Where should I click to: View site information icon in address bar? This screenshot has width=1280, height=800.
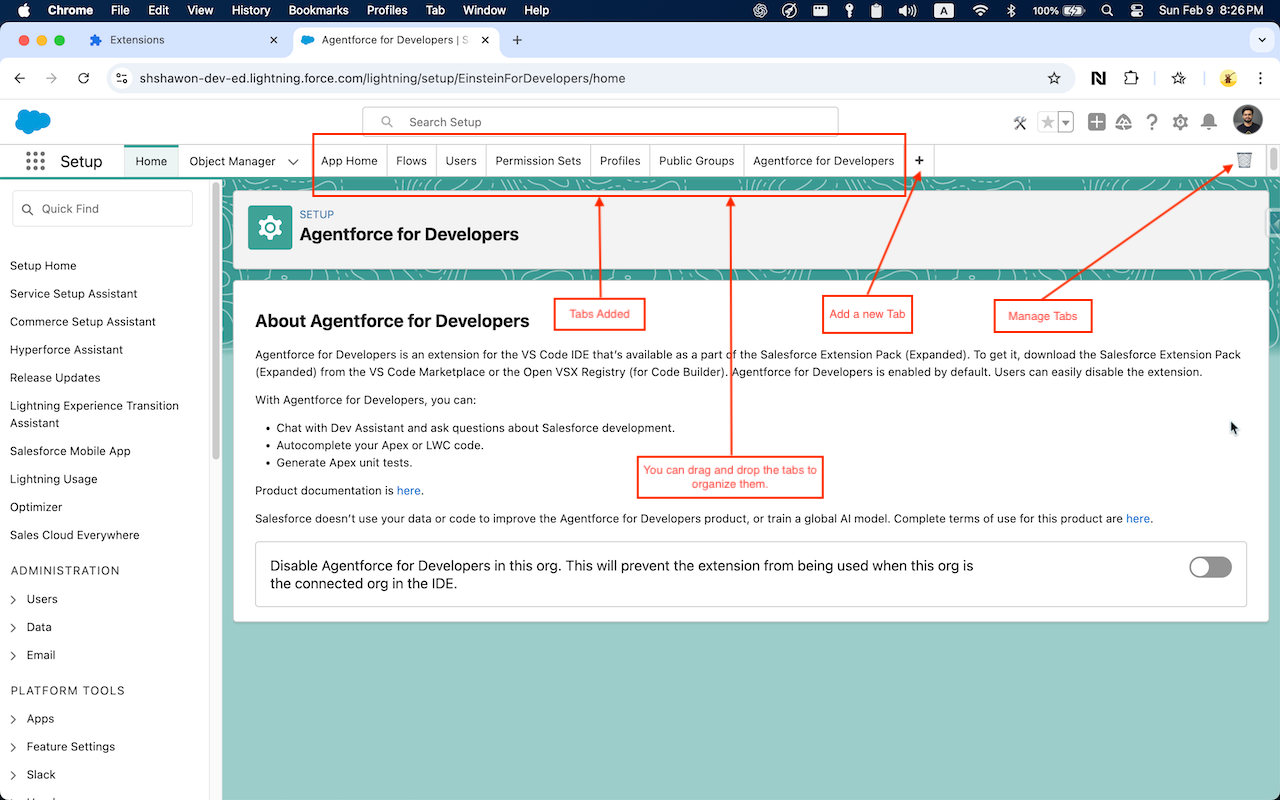121,78
